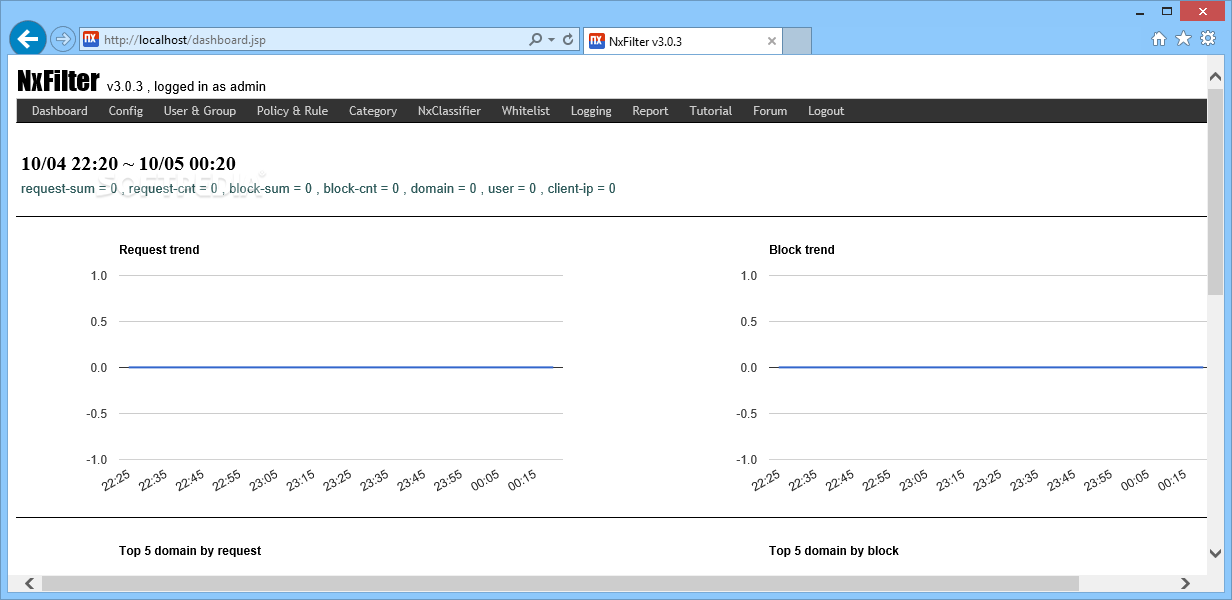The height and width of the screenshot is (600, 1232).
Task: Log out using the Logout link
Action: click(x=826, y=111)
